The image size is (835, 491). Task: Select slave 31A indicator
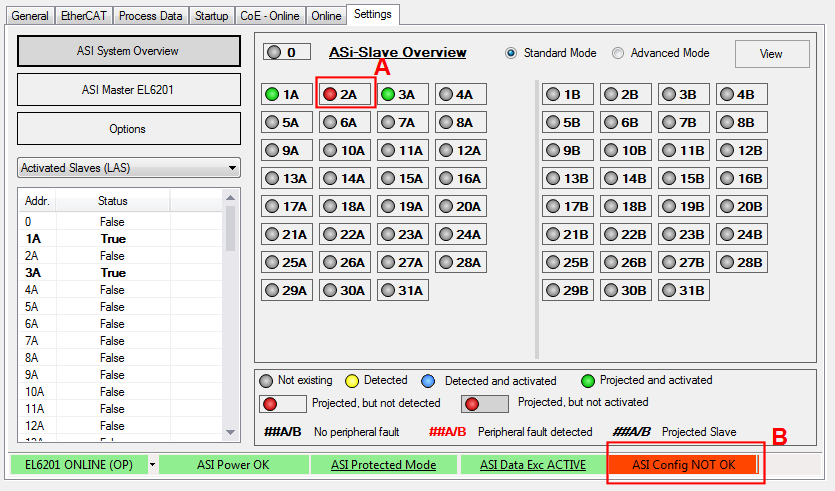[x=403, y=290]
